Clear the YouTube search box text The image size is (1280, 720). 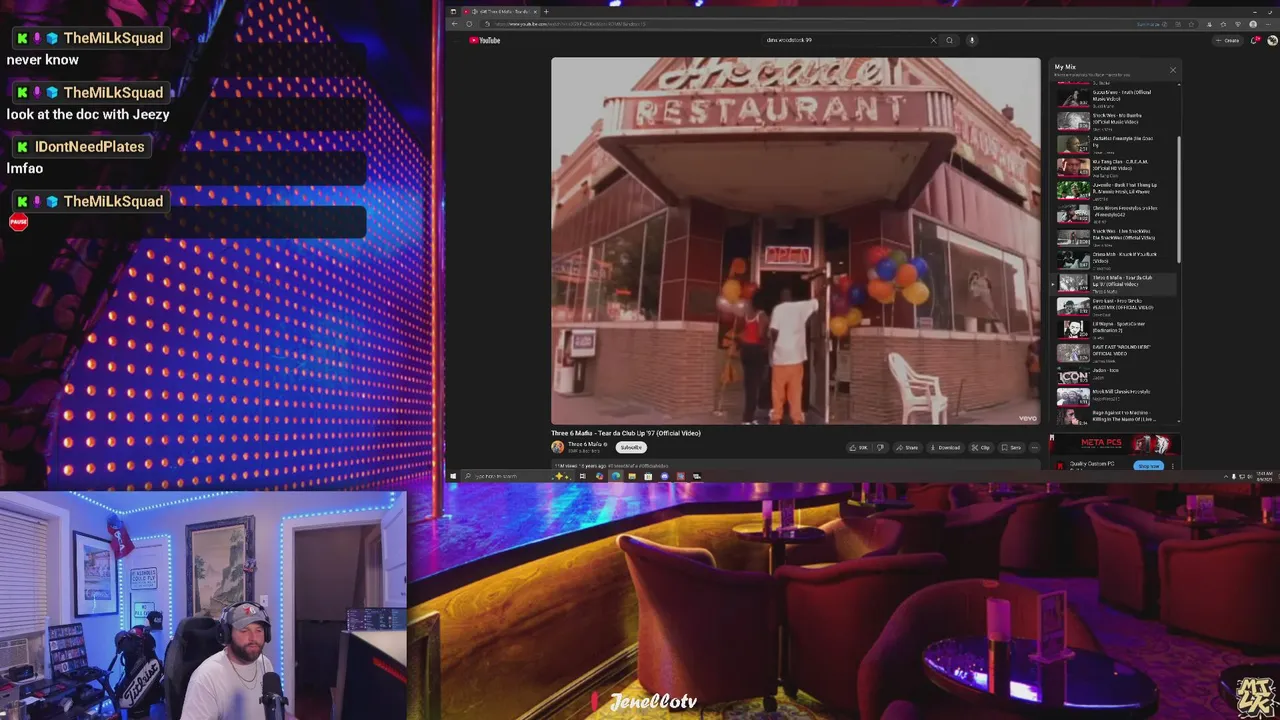[x=933, y=40]
